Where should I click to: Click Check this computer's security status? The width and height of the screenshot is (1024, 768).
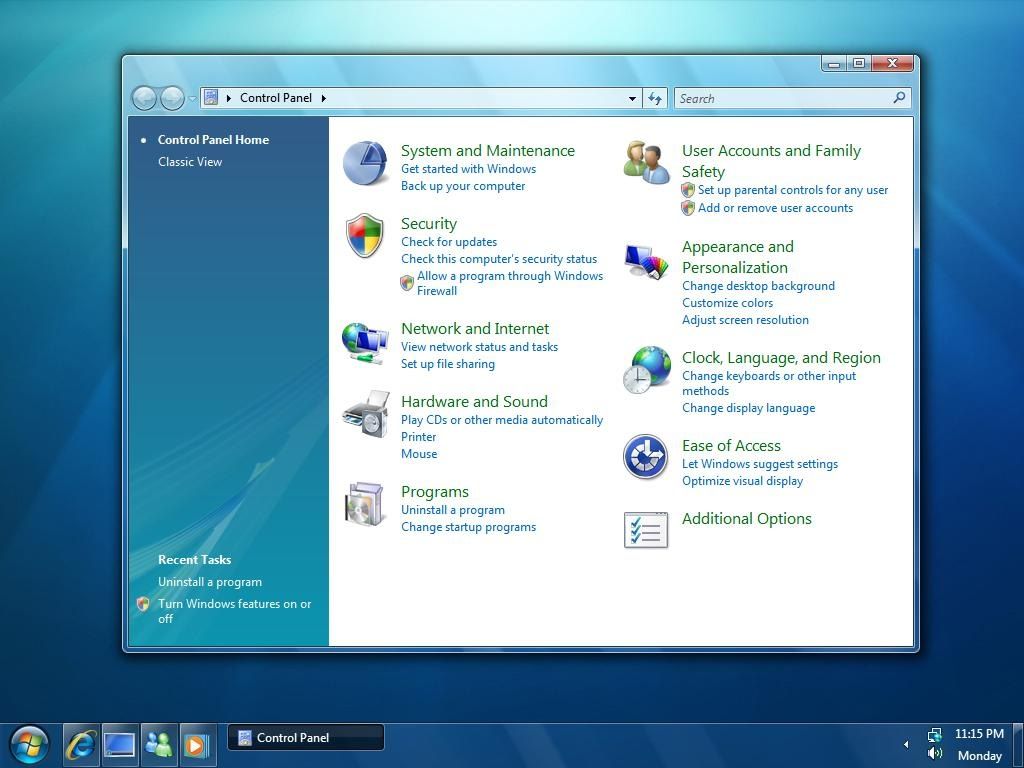(x=499, y=259)
